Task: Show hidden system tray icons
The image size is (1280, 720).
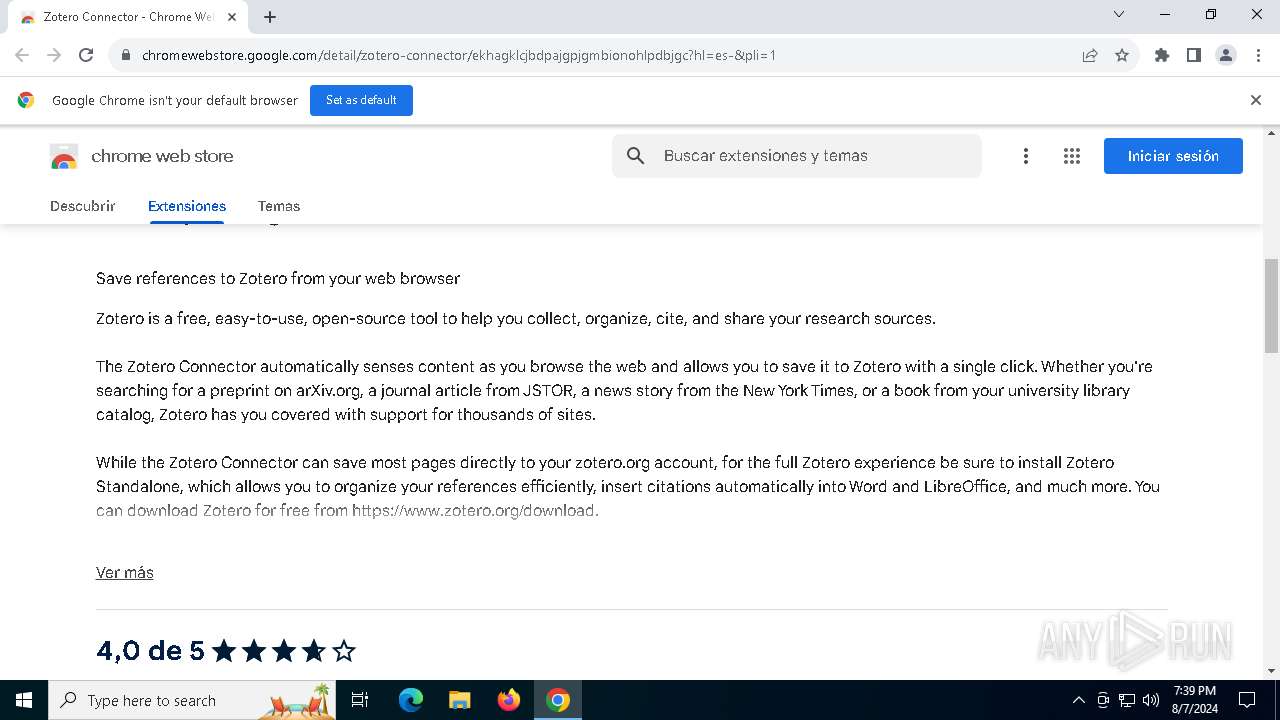Action: [1078, 700]
